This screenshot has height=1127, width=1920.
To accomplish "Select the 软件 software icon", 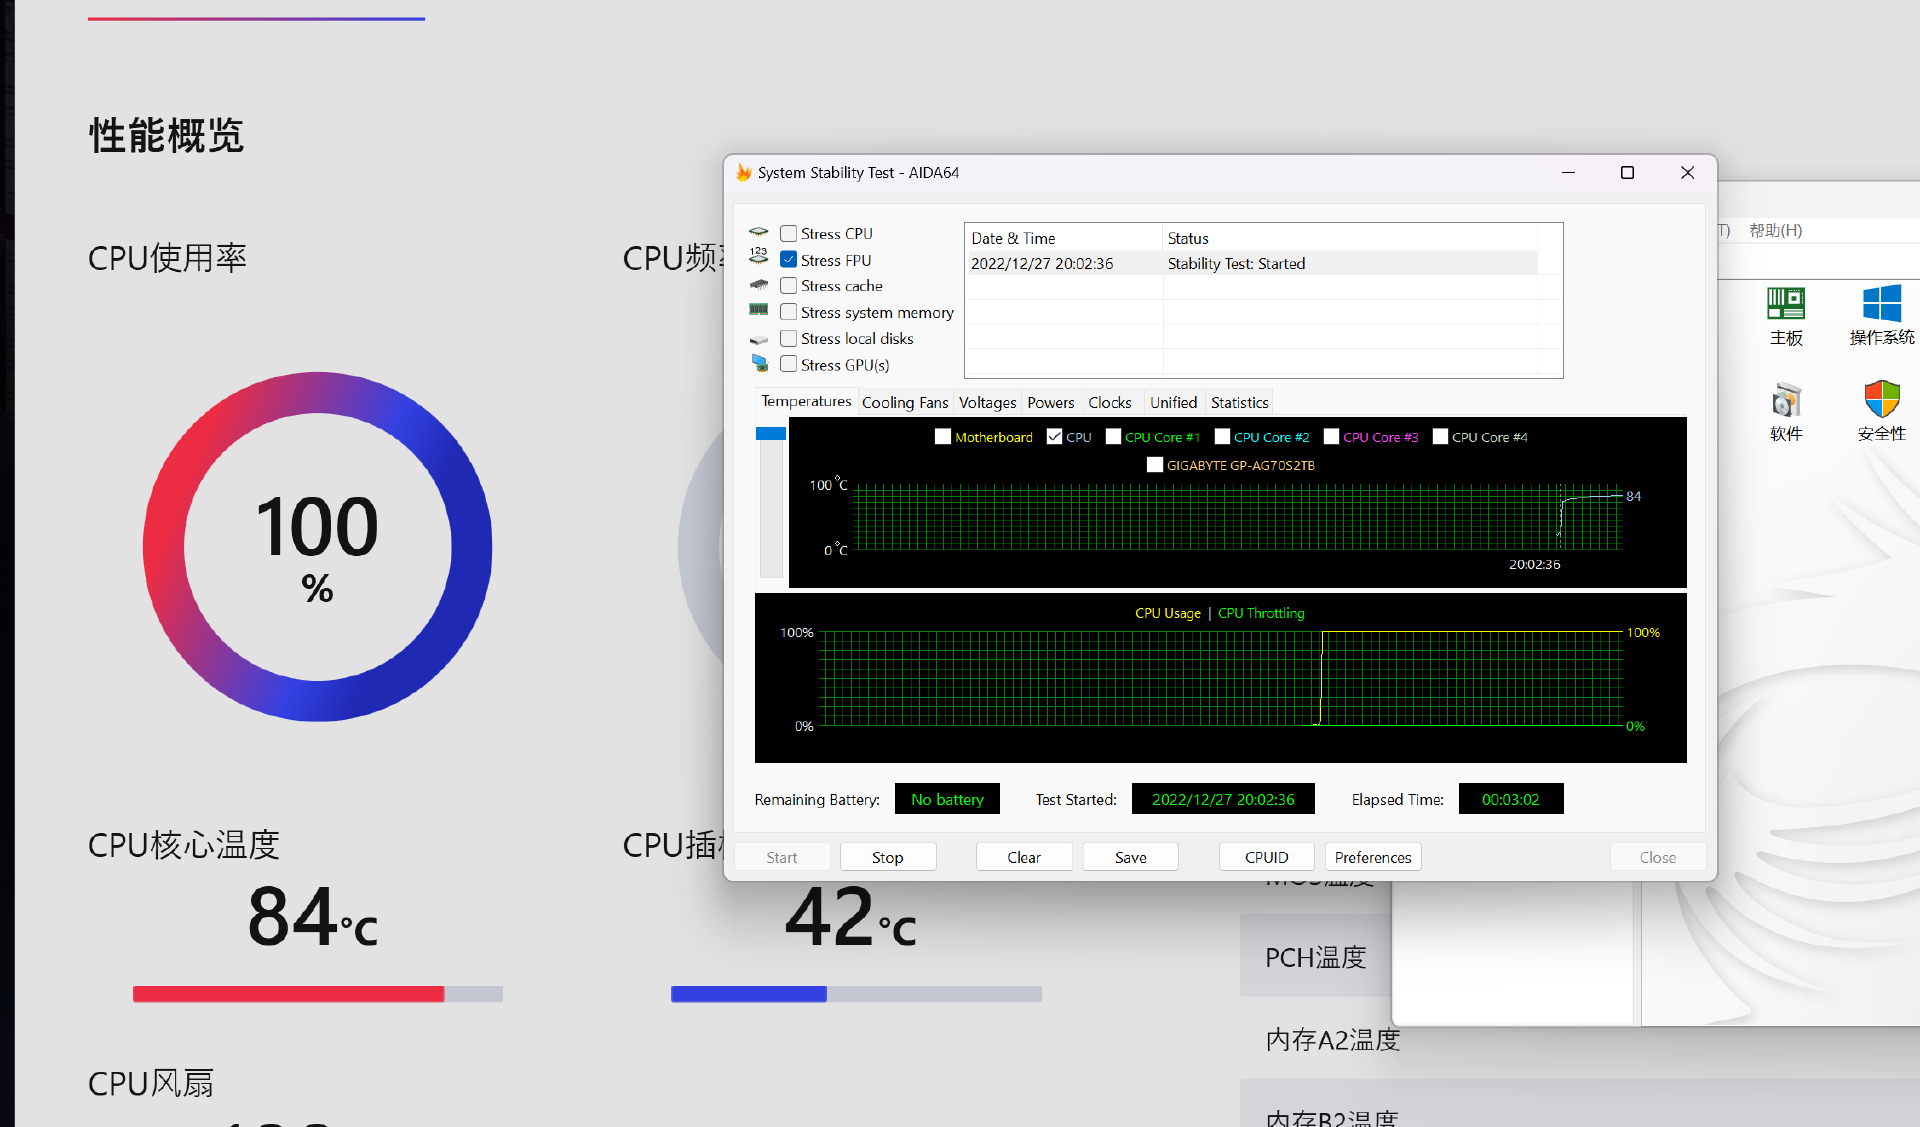I will 1786,400.
